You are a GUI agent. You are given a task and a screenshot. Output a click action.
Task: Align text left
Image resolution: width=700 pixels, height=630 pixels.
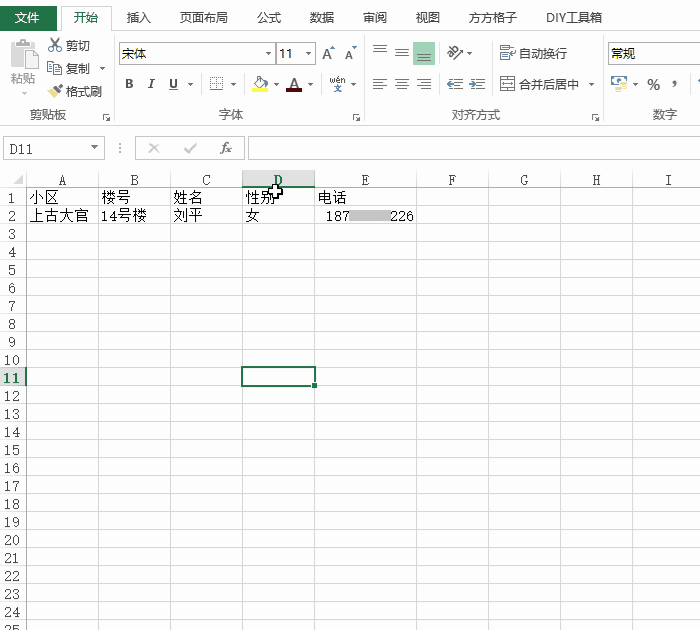[380, 84]
